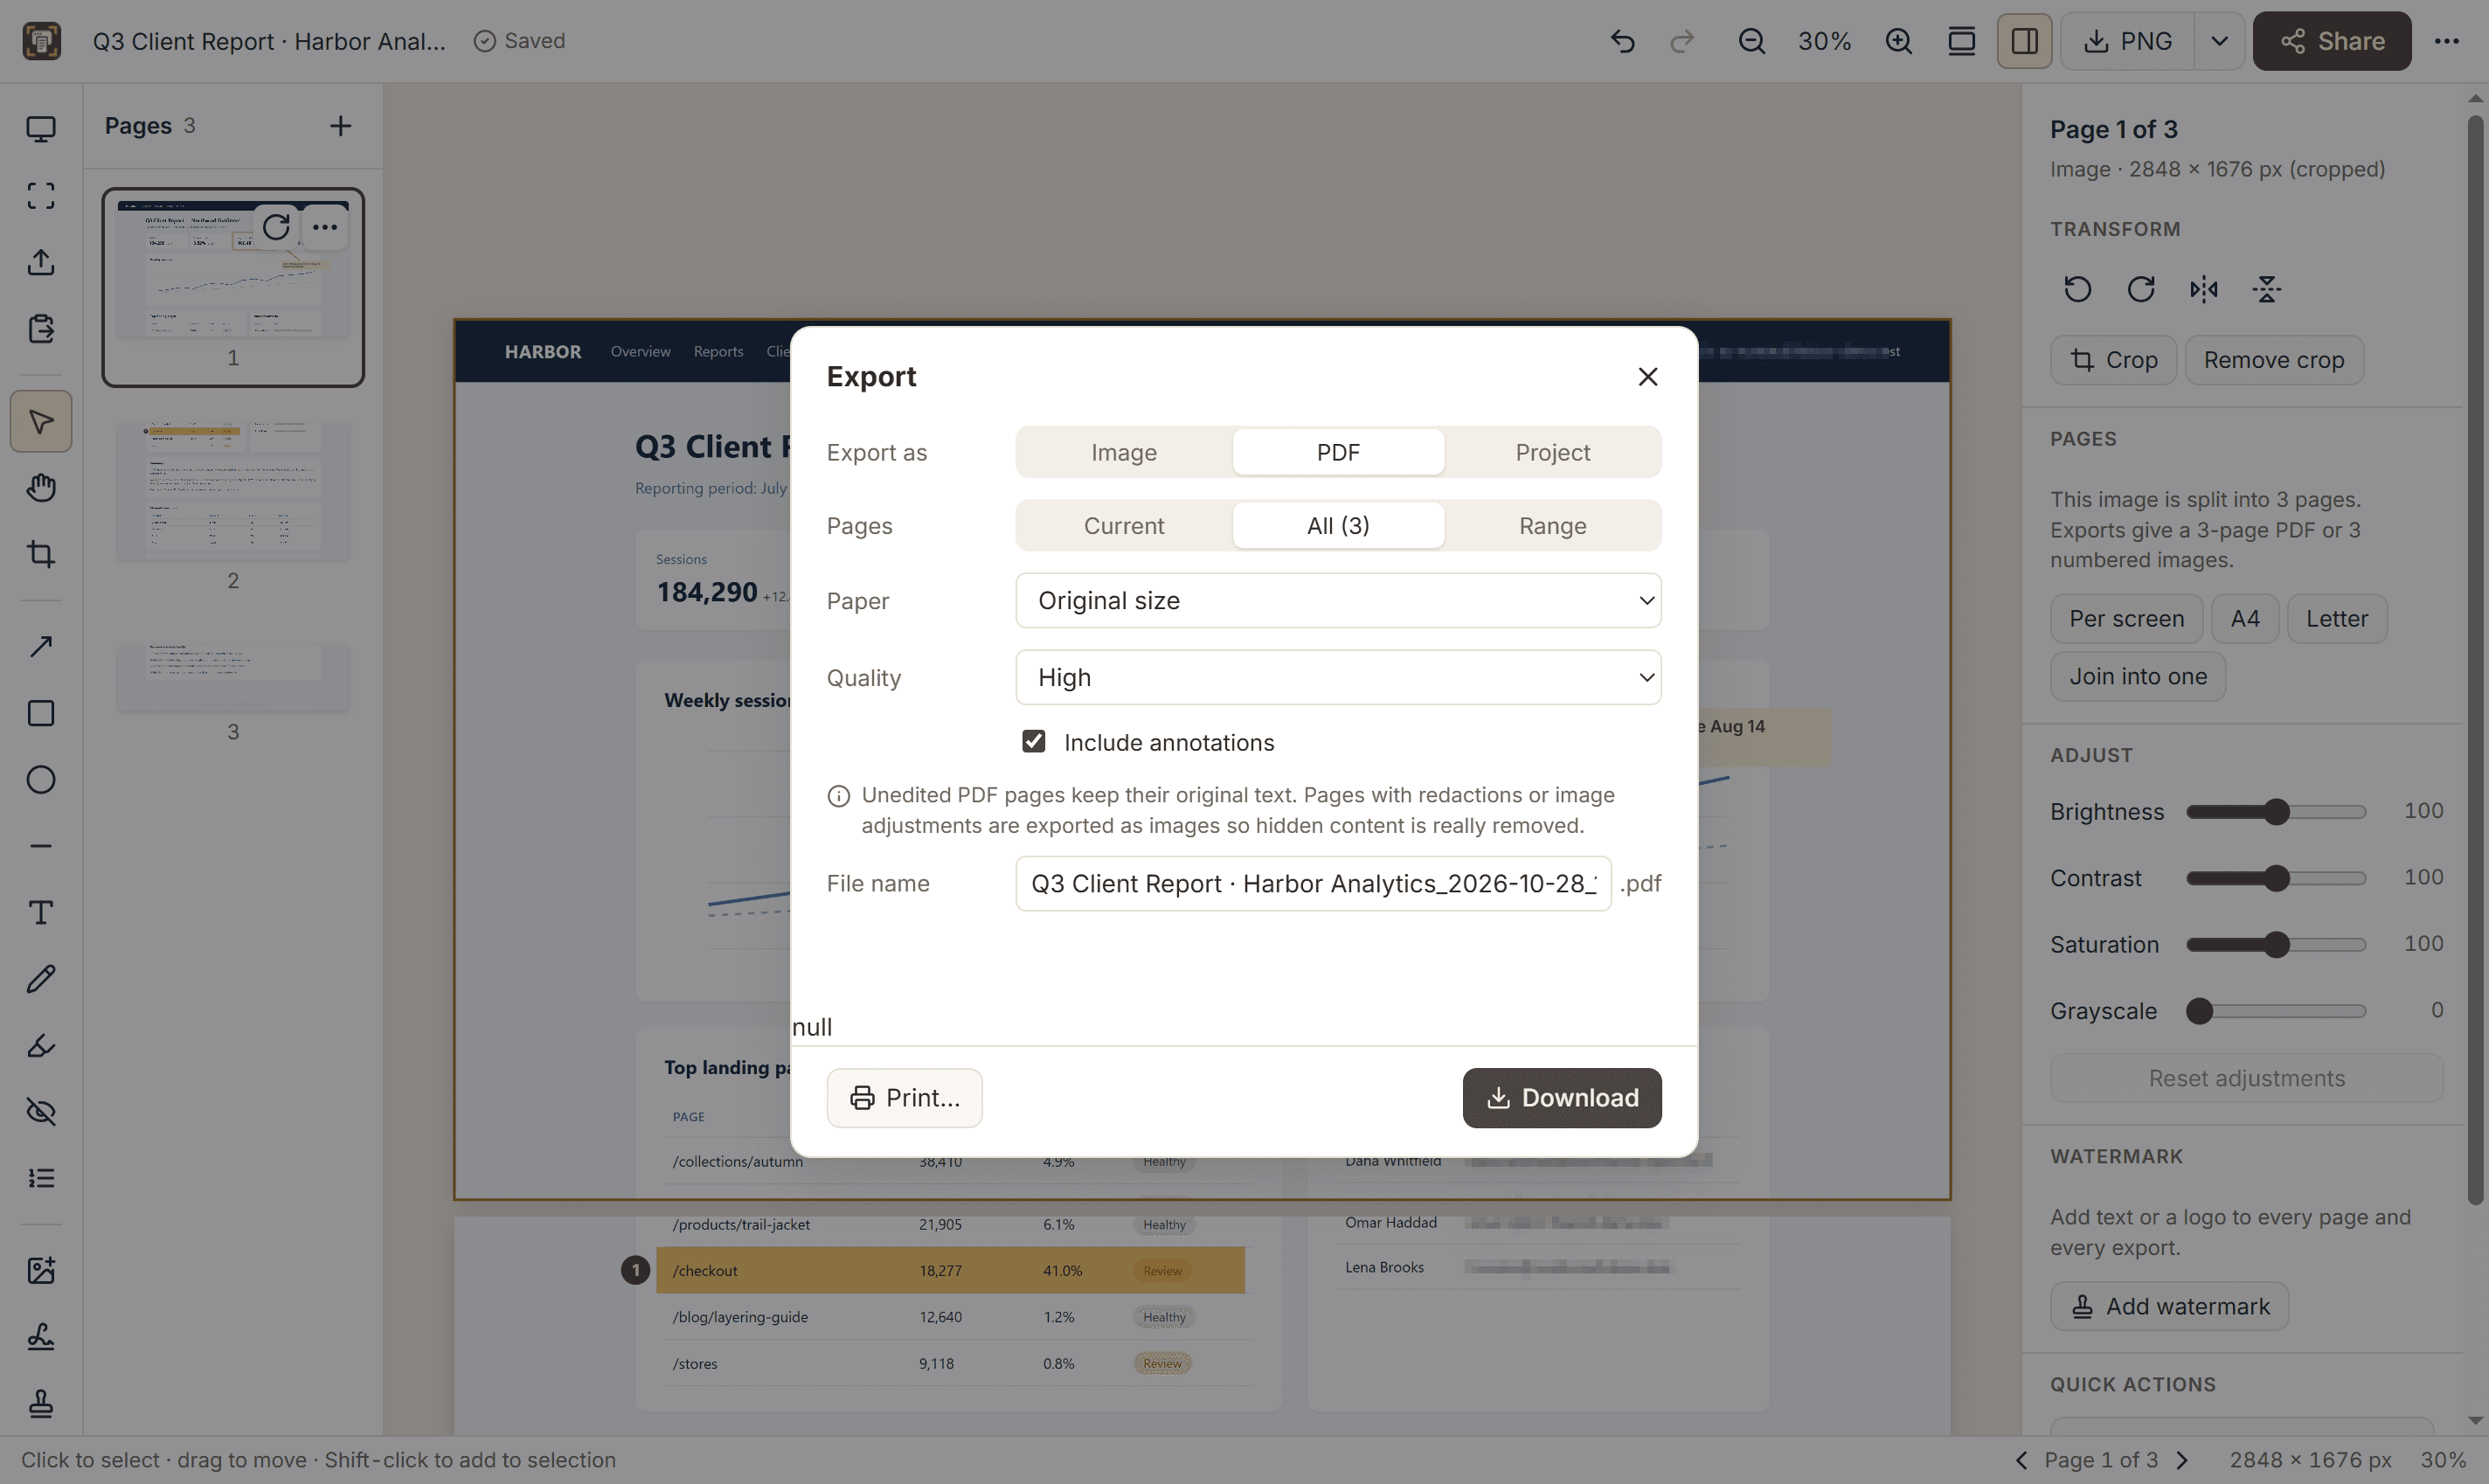This screenshot has width=2489, height=1484.
Task: Click the zoom out magnifier icon
Action: point(1751,41)
